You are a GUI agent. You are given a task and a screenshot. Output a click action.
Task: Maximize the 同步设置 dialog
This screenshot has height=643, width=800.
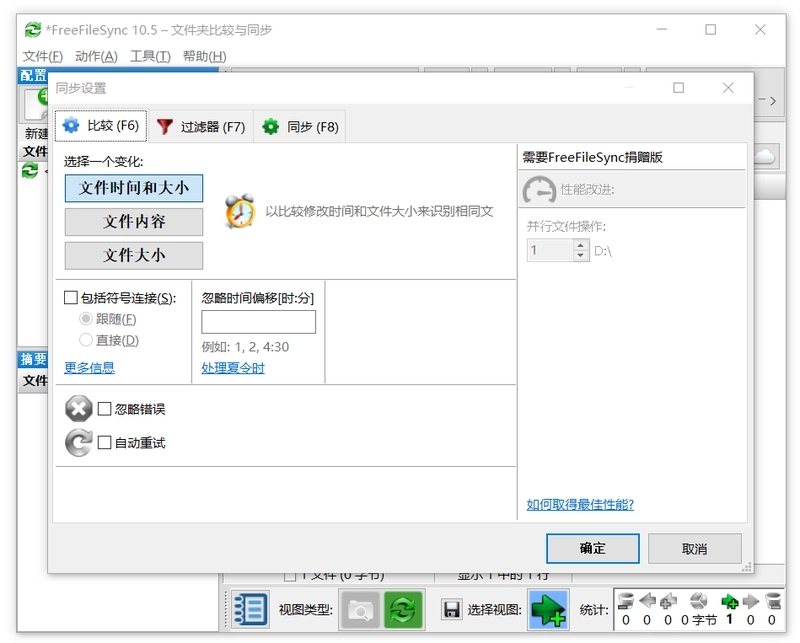coord(678,88)
